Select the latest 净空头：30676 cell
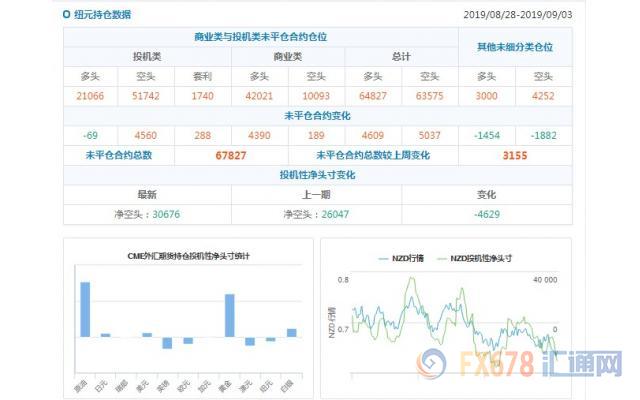 click(147, 214)
